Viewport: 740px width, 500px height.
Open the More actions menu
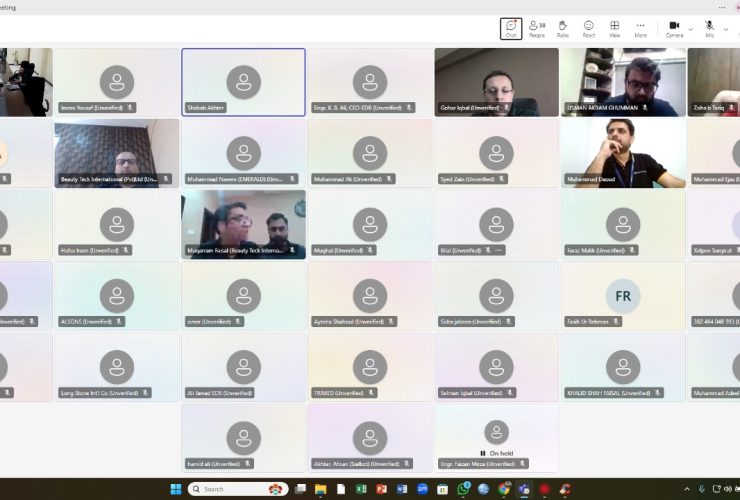[x=640, y=28]
